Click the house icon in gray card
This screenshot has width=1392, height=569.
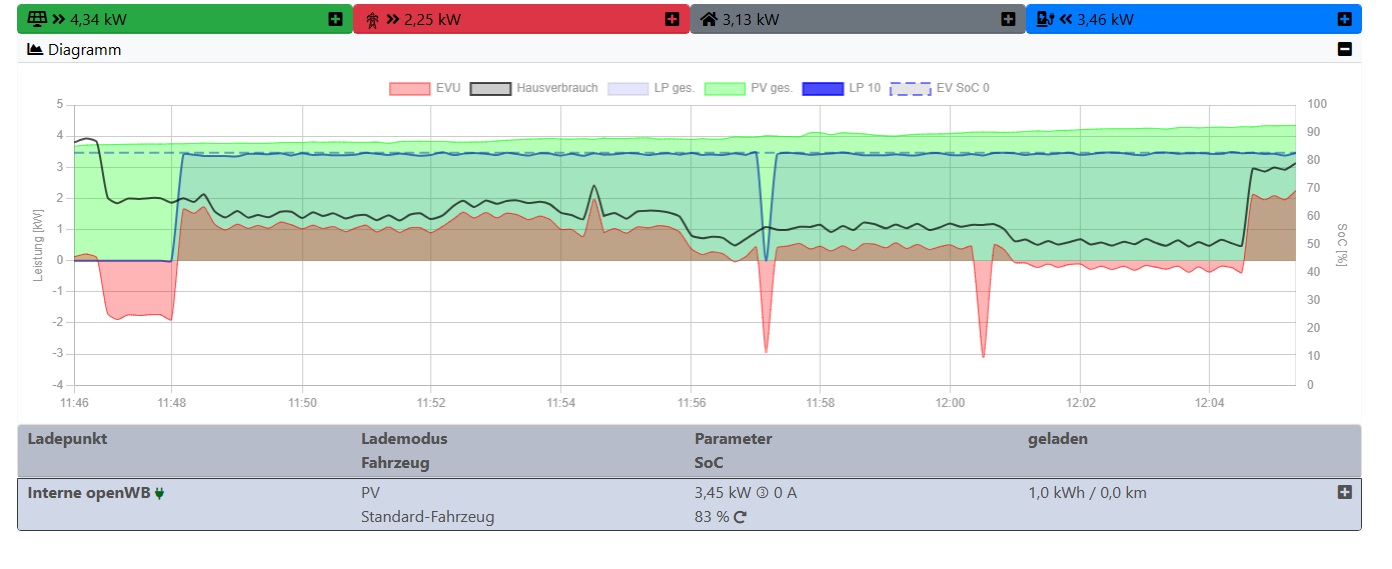pyautogui.click(x=709, y=19)
